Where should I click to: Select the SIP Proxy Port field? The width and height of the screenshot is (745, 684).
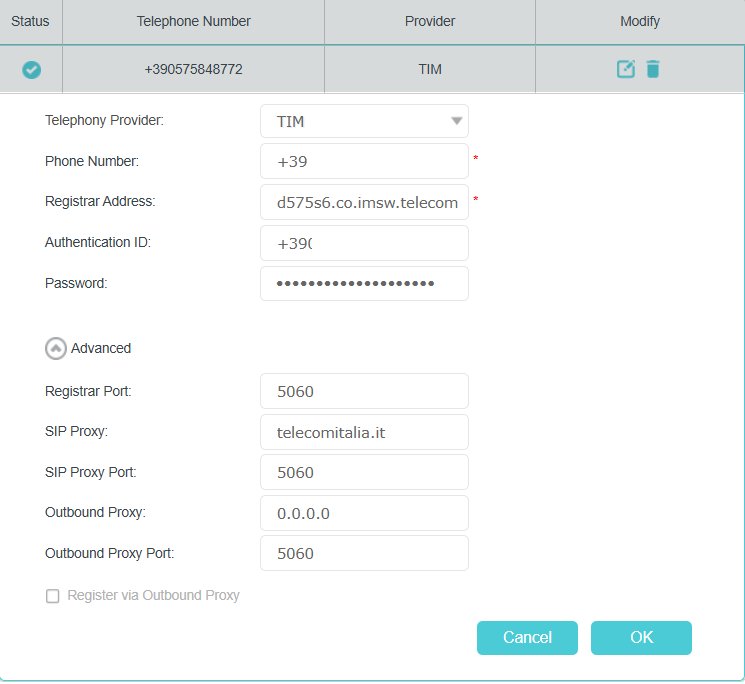pyautogui.click(x=364, y=472)
